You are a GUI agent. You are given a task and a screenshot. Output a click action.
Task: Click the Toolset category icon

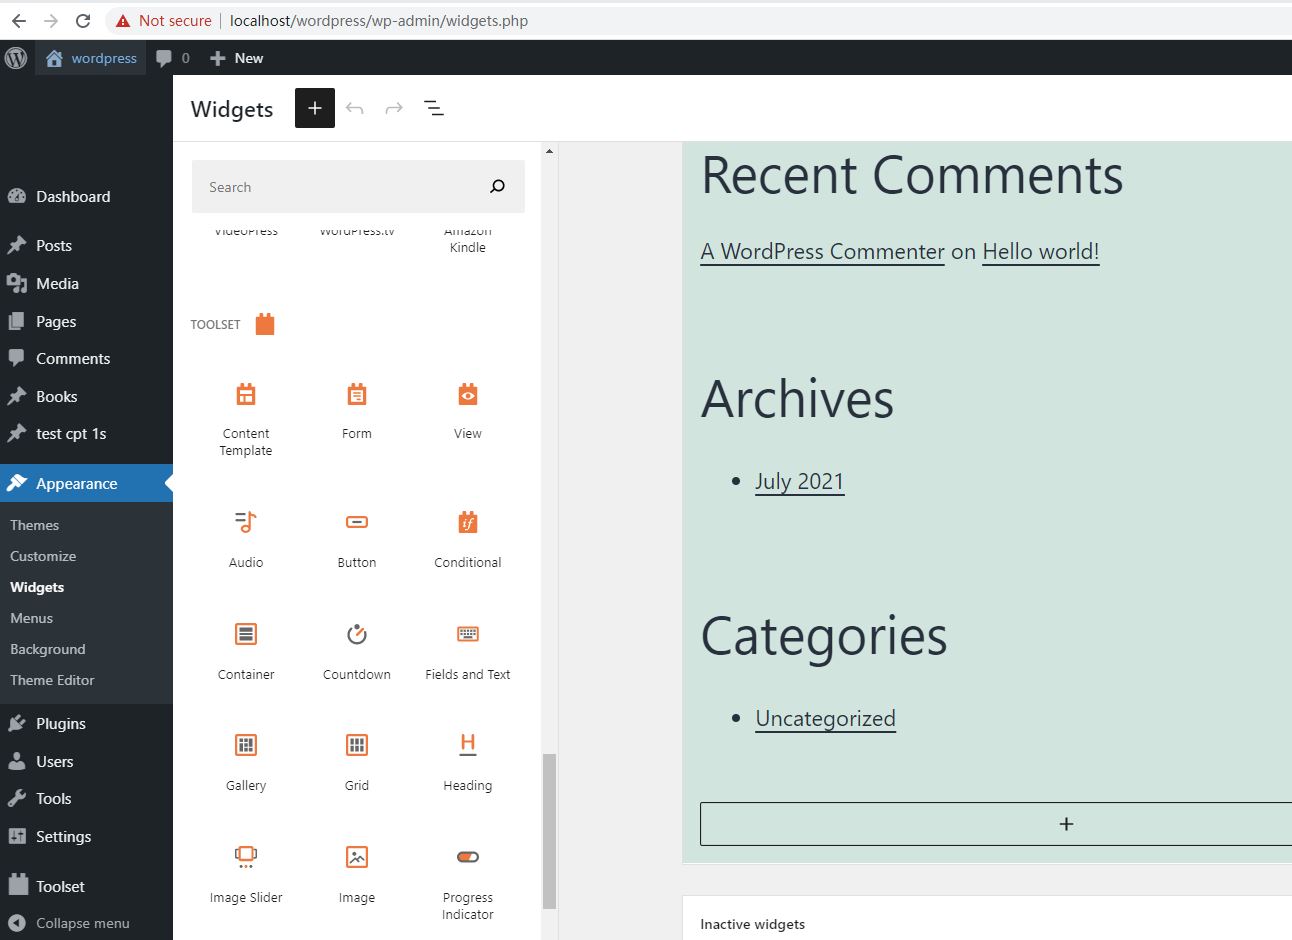point(265,324)
